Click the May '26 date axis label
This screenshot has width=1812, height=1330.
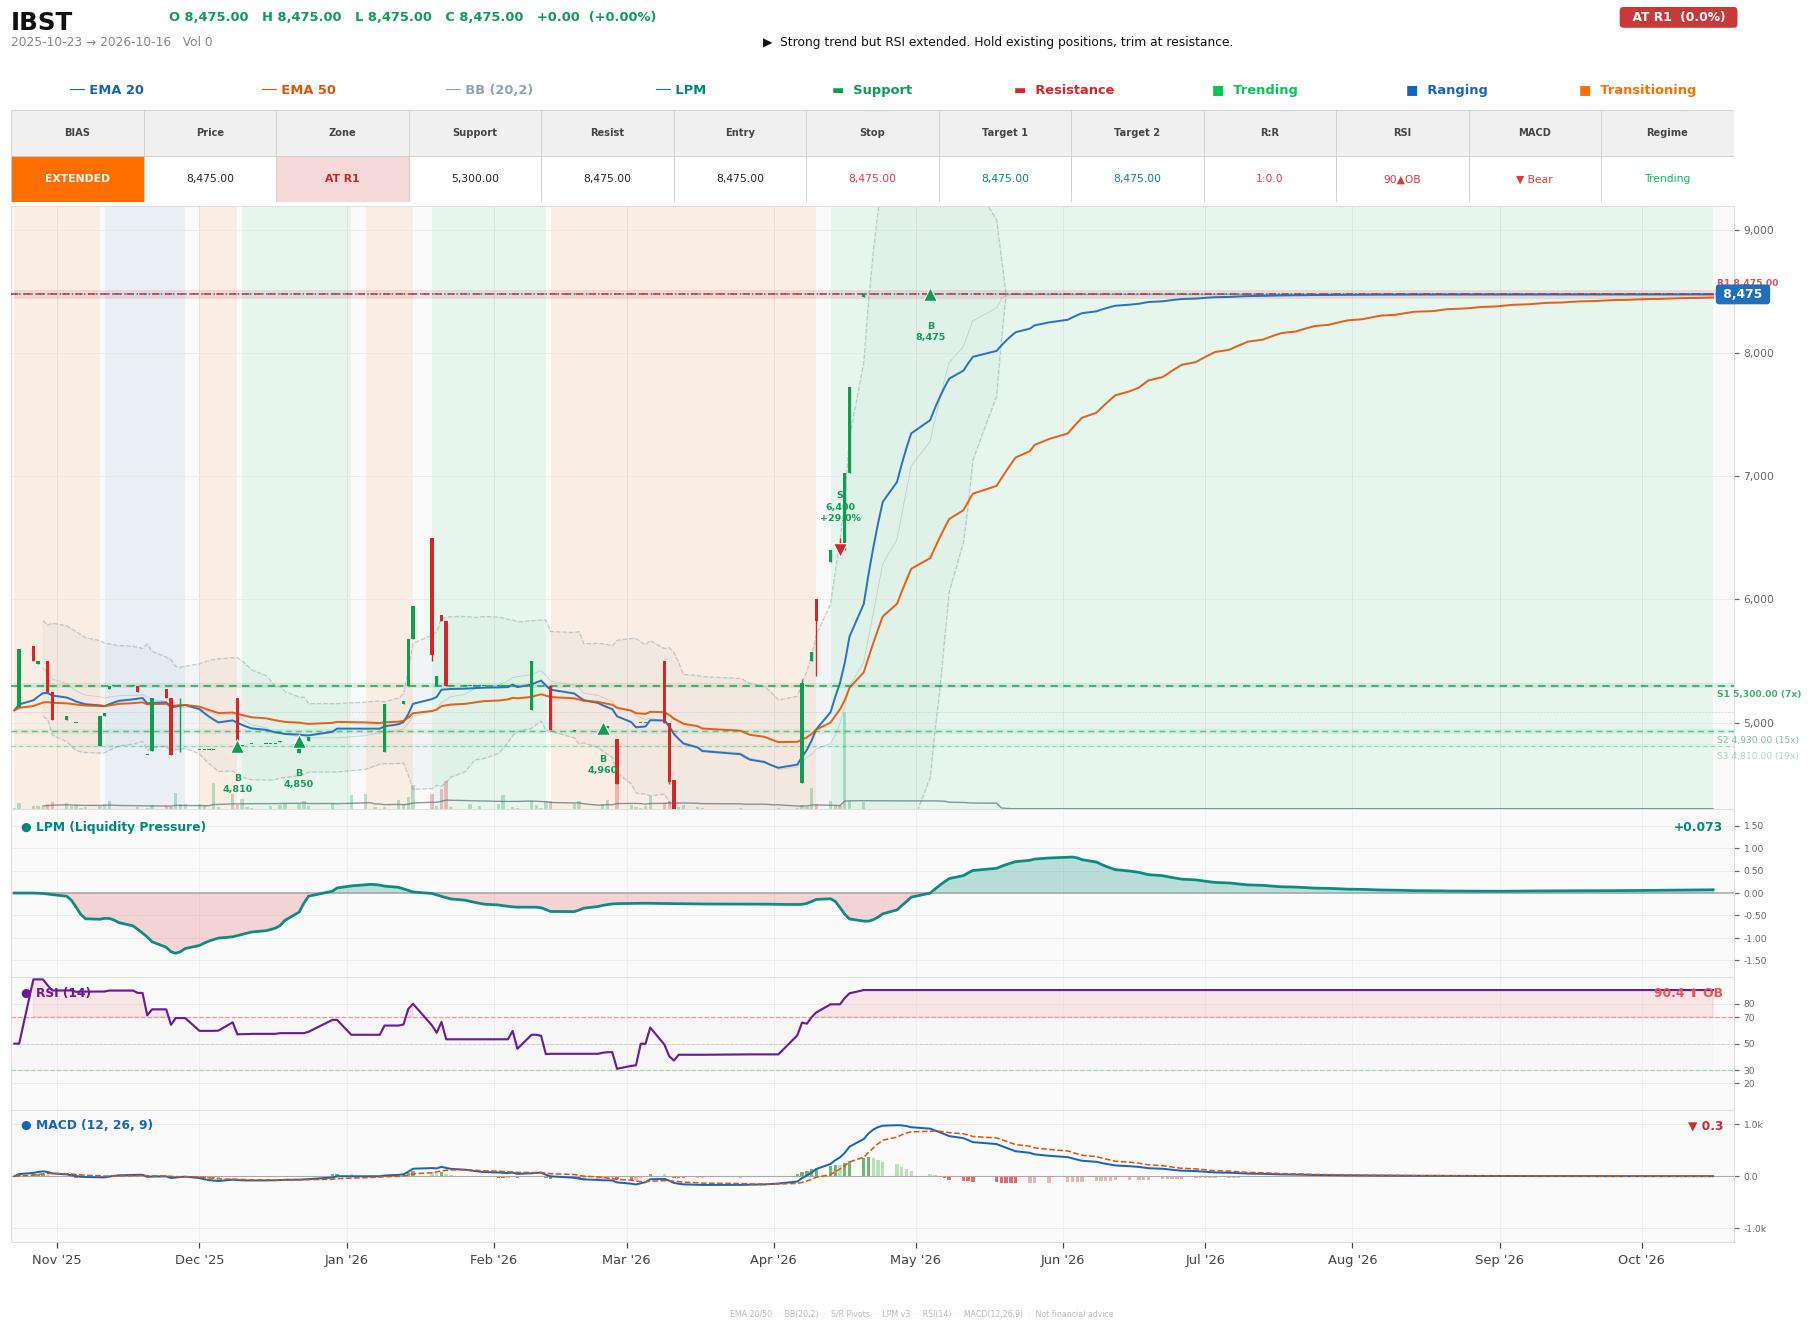coord(915,1260)
